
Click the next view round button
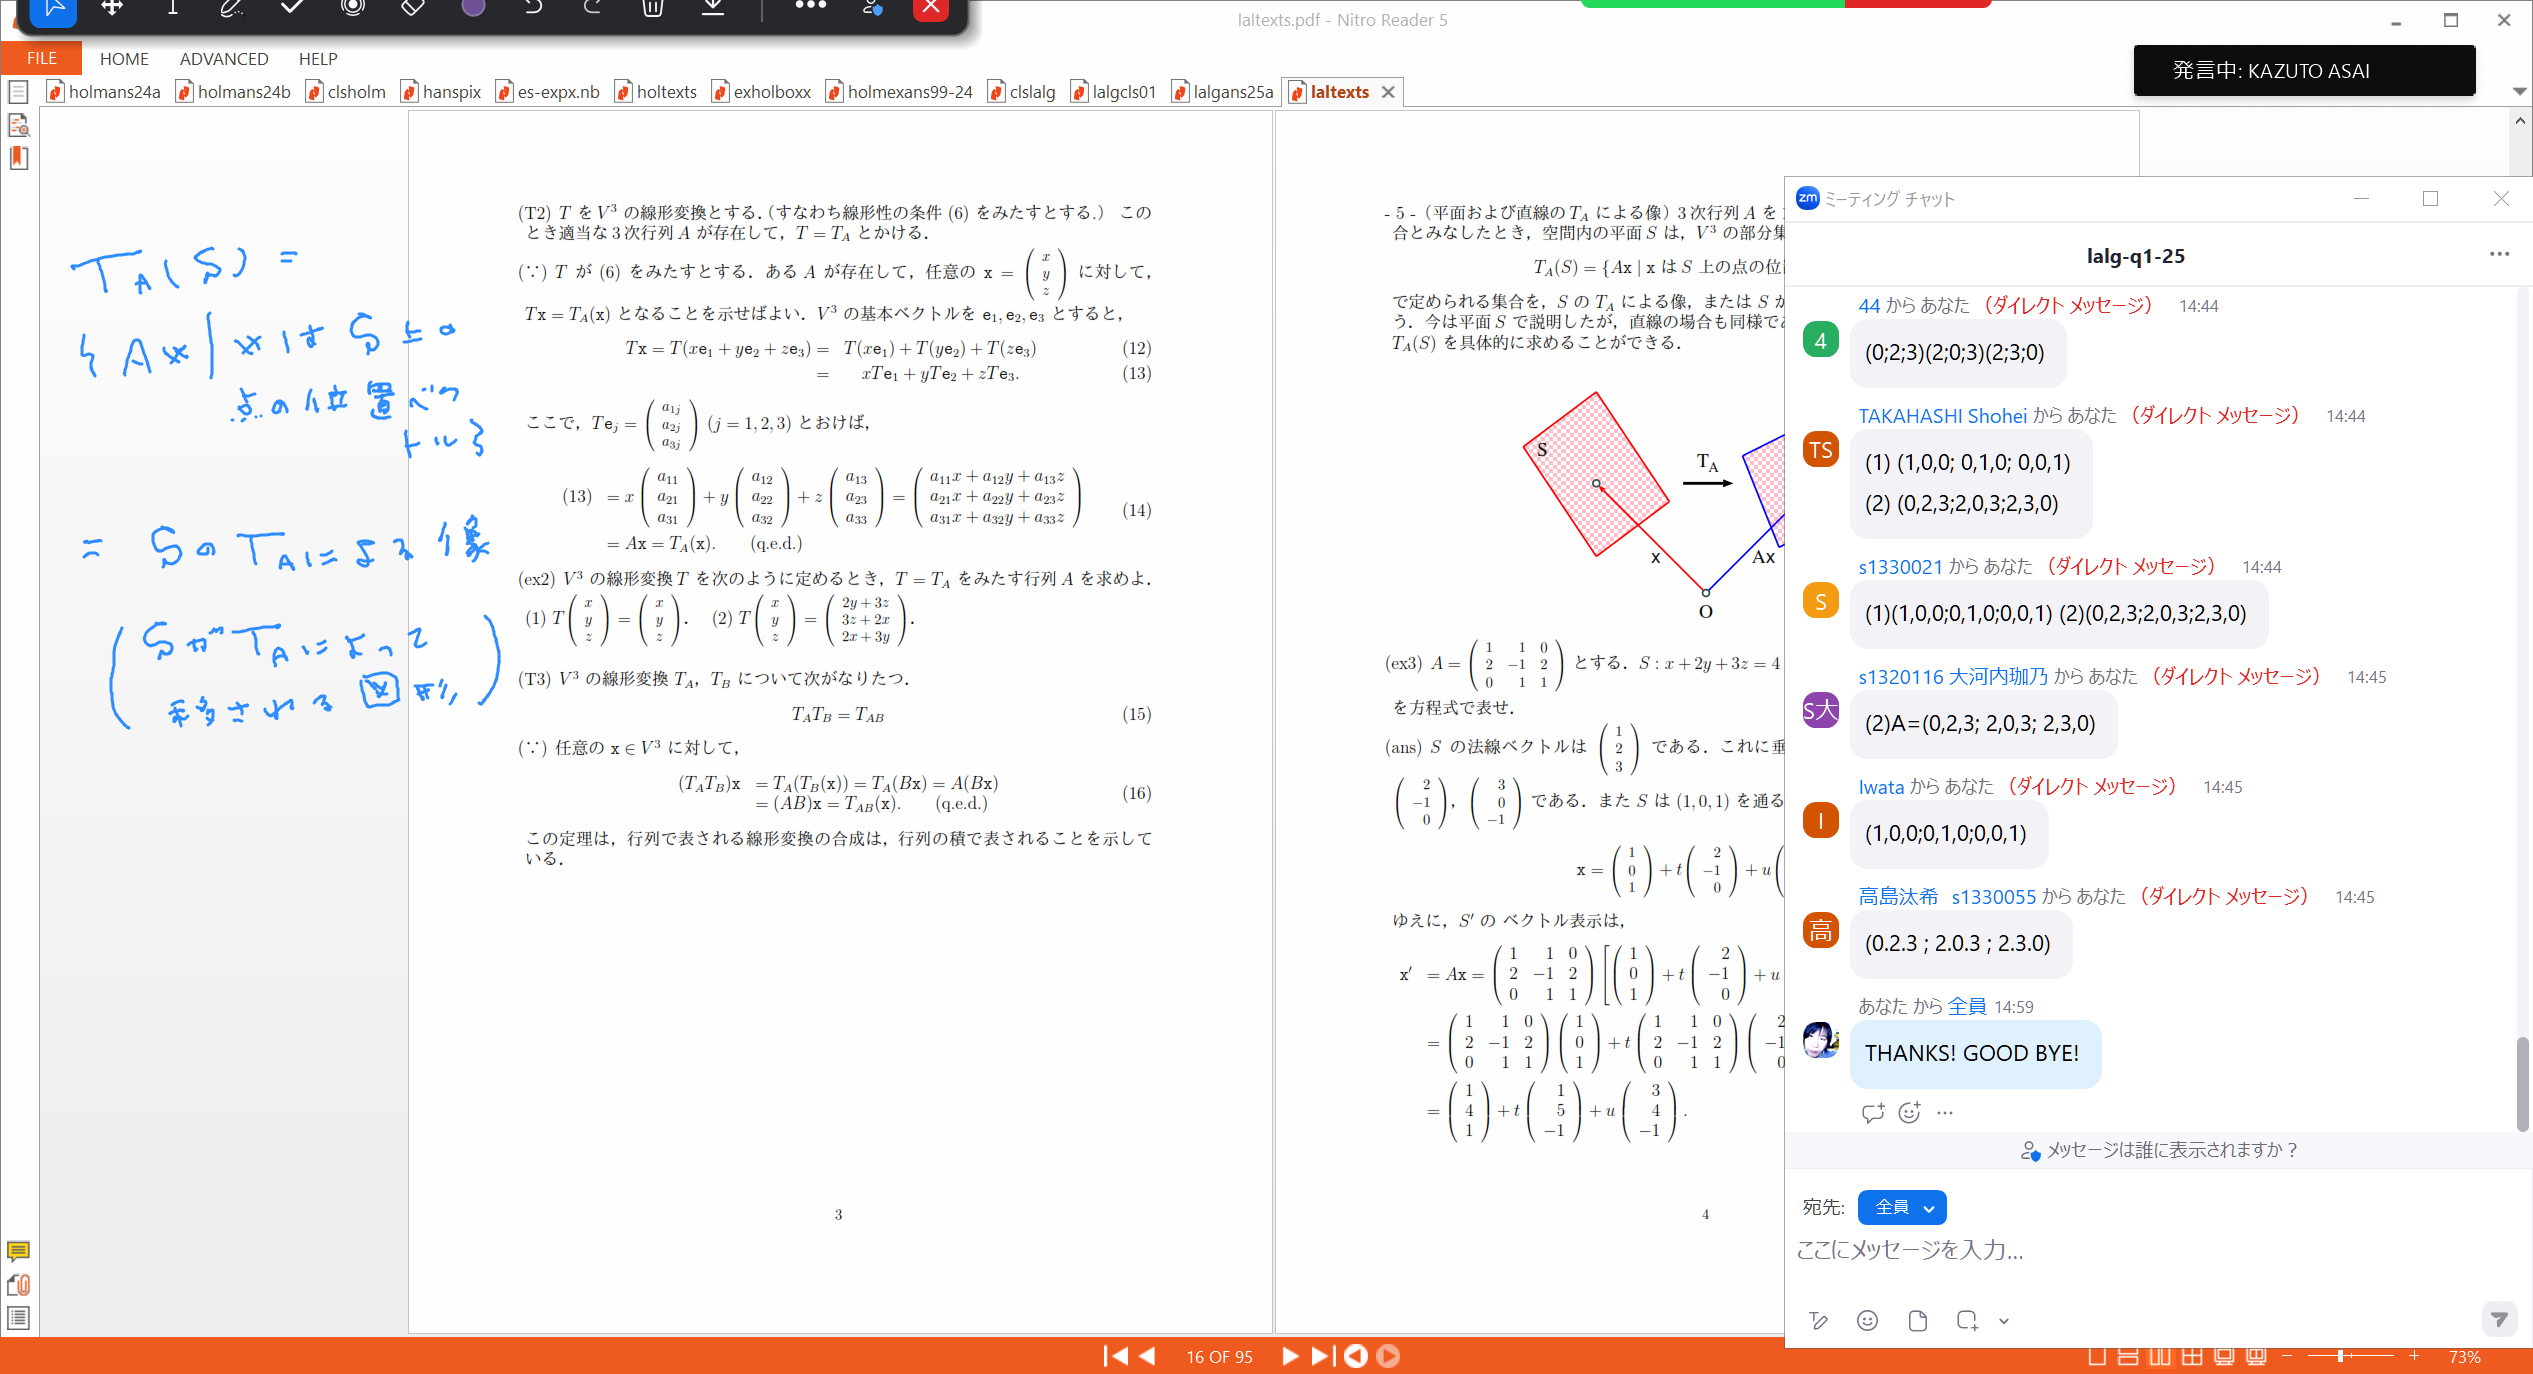(1388, 1356)
